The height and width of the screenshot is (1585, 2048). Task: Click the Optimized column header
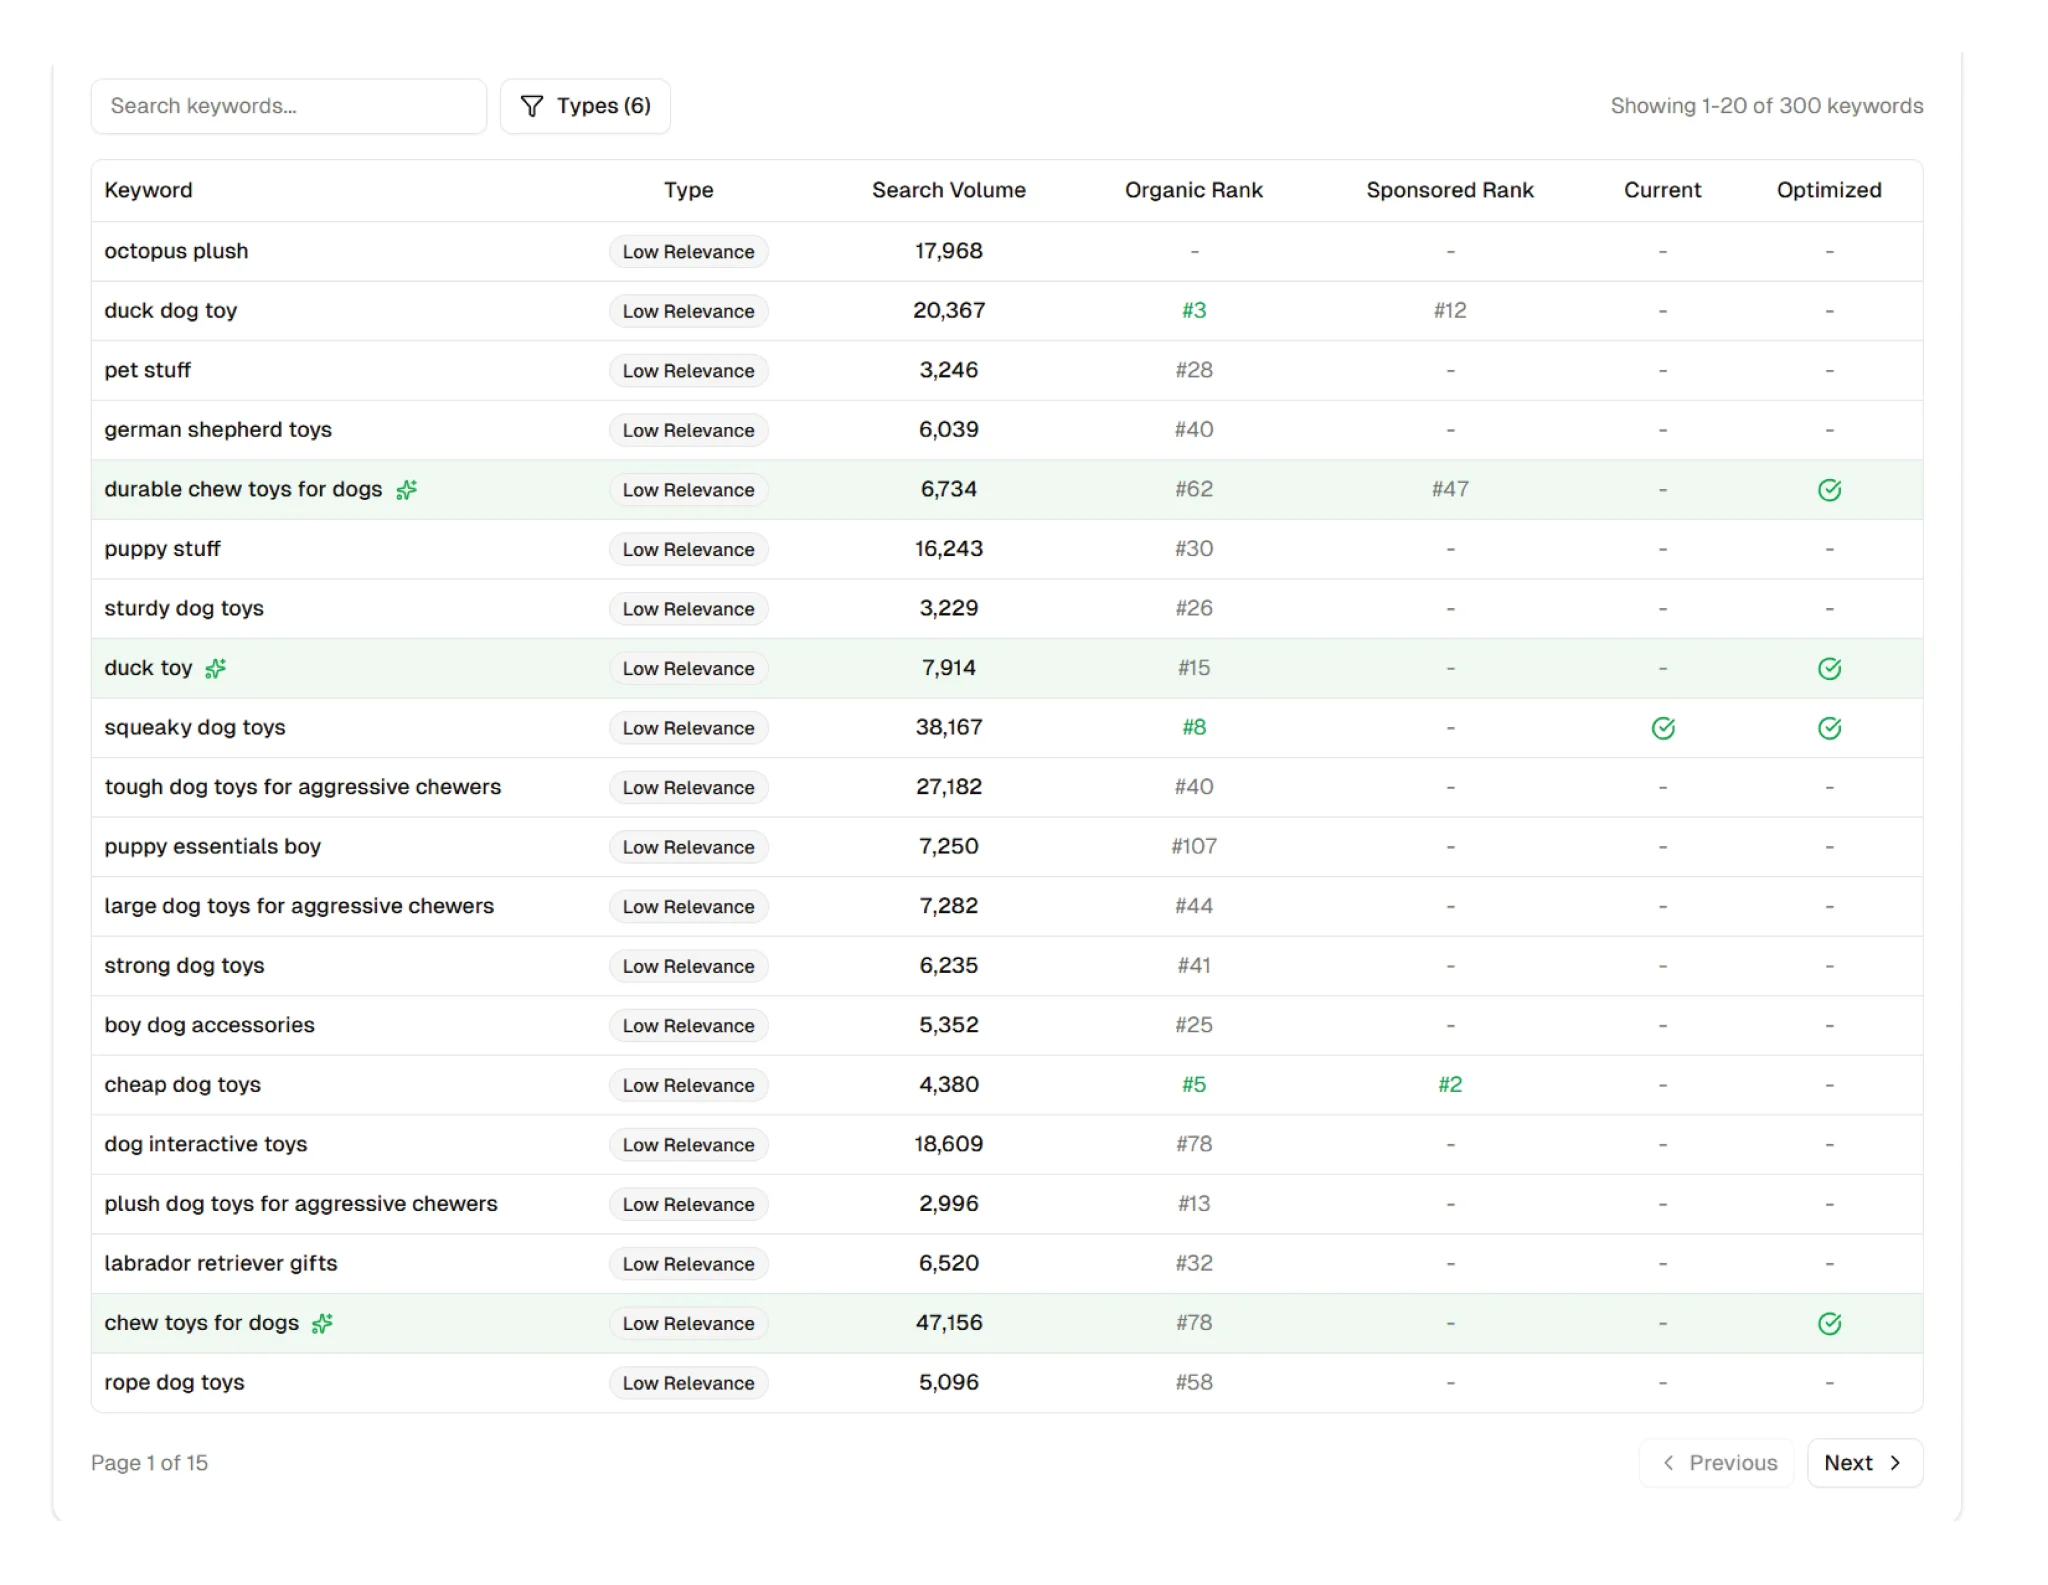point(1829,190)
